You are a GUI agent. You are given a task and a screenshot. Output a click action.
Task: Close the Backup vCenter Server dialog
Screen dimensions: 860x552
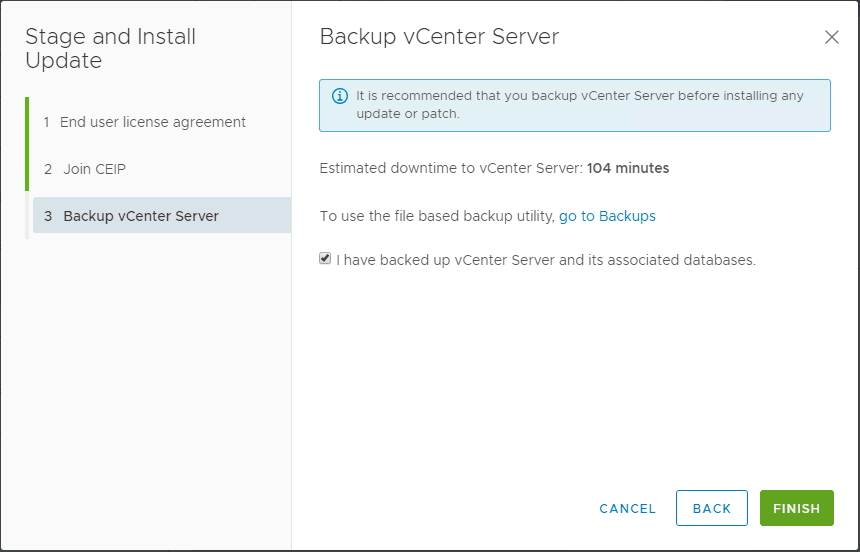[x=831, y=38]
